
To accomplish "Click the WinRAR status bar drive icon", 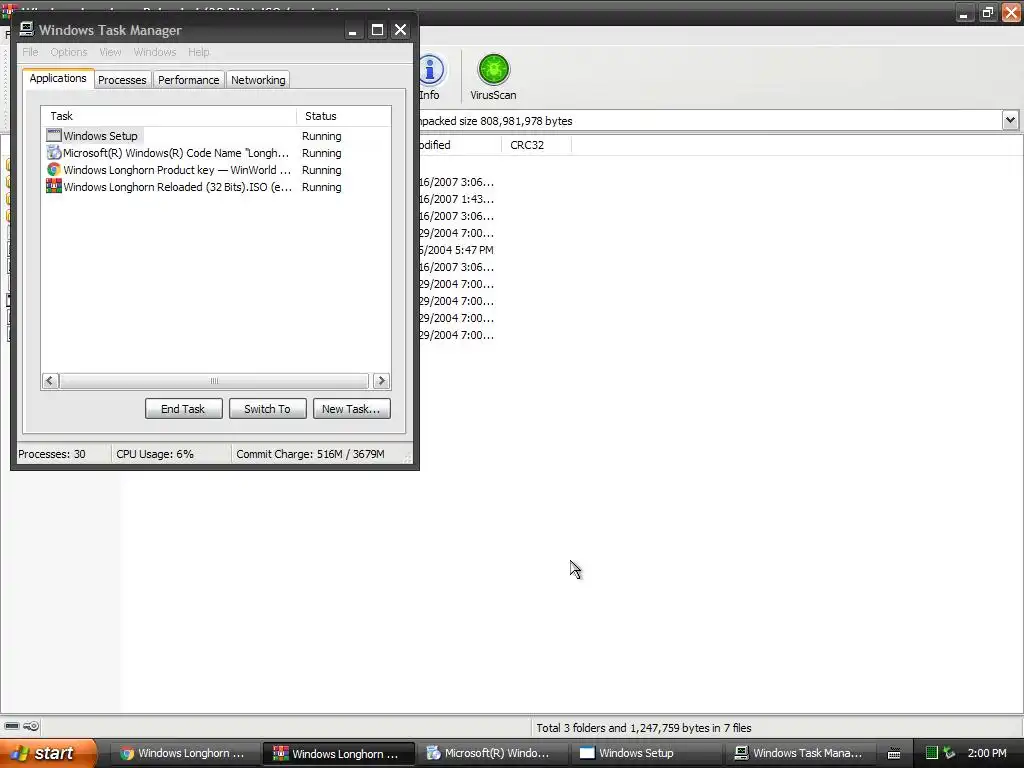I will pos(12,726).
